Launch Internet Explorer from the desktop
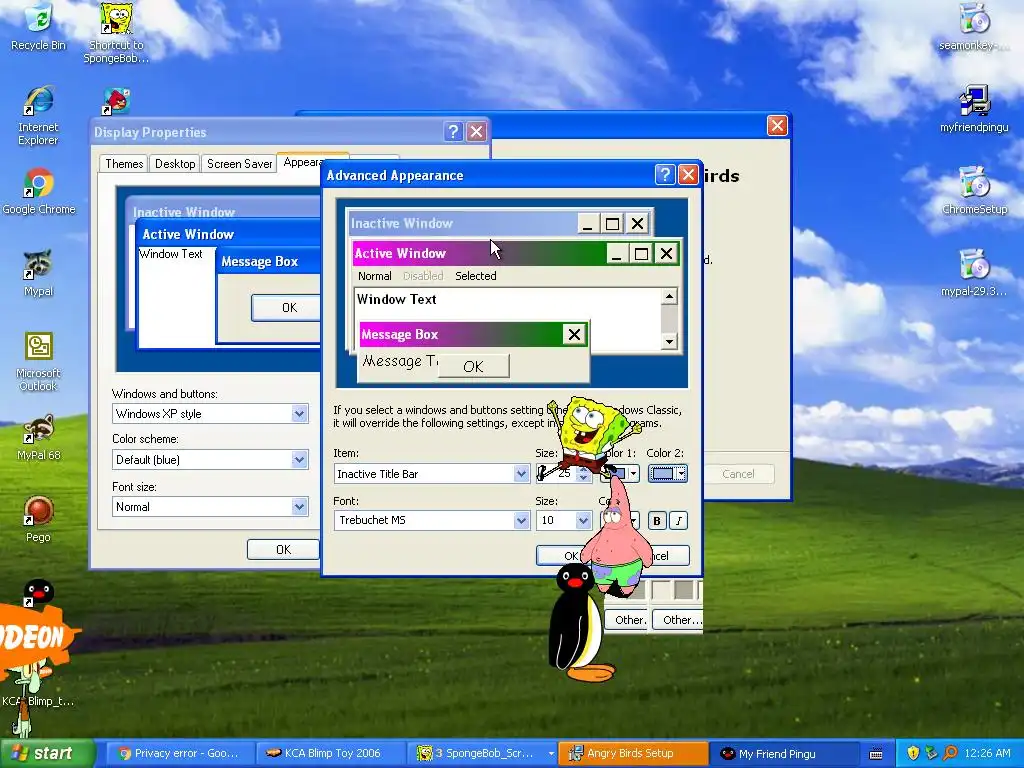 point(38,115)
